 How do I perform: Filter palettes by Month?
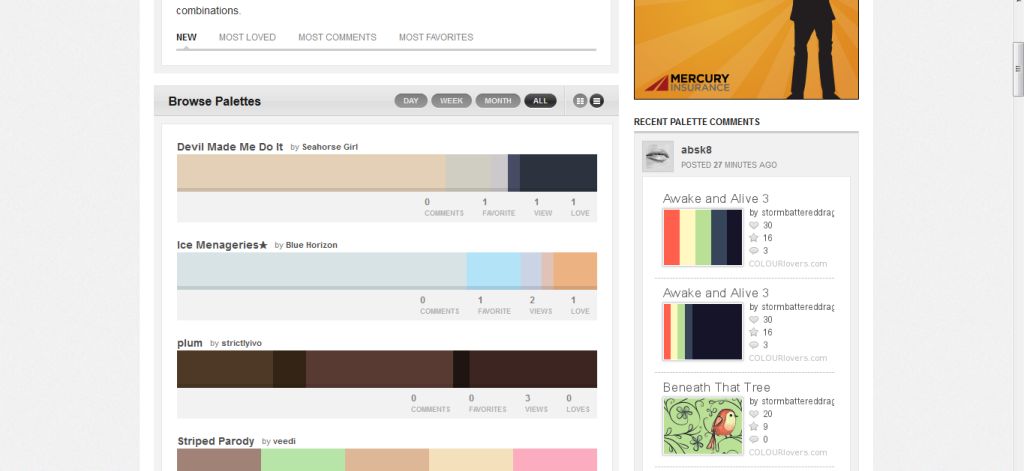497,101
